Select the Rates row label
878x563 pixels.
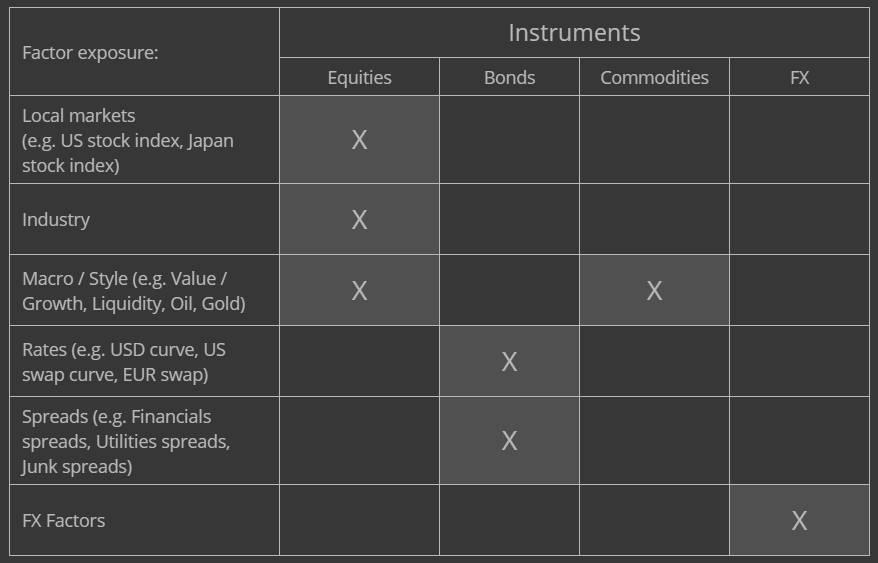point(123,362)
